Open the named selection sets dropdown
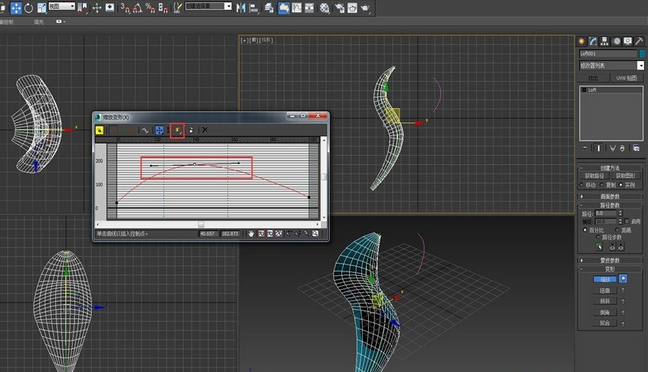The width and height of the screenshot is (649, 372). [x=208, y=6]
